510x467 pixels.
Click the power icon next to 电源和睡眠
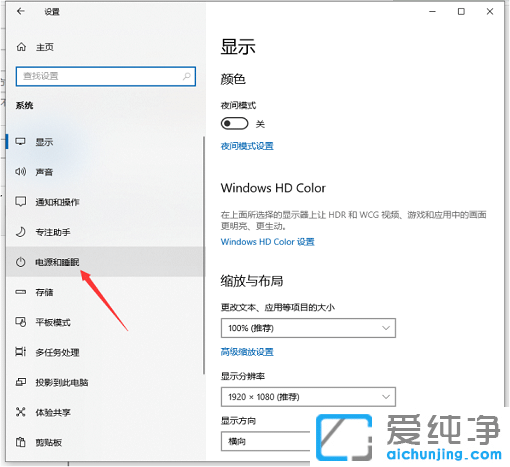[20, 262]
